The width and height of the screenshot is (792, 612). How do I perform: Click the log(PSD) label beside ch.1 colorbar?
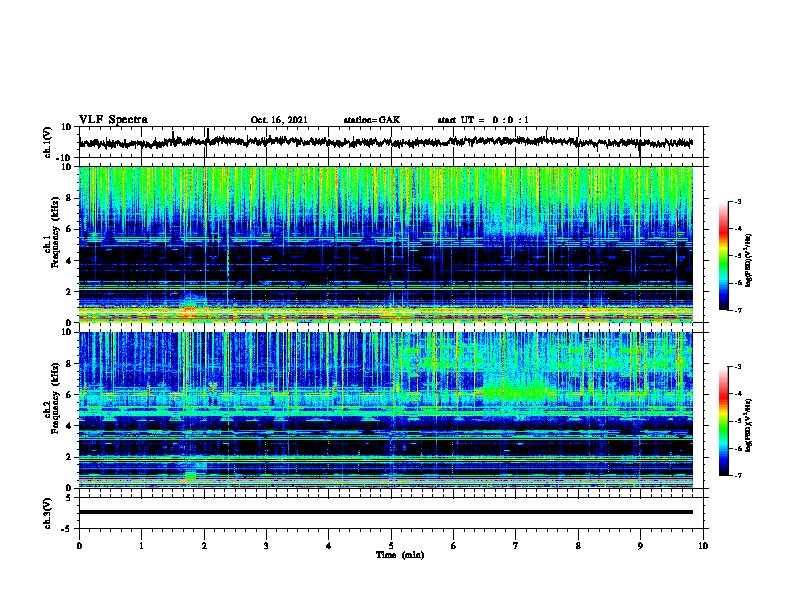(x=749, y=260)
